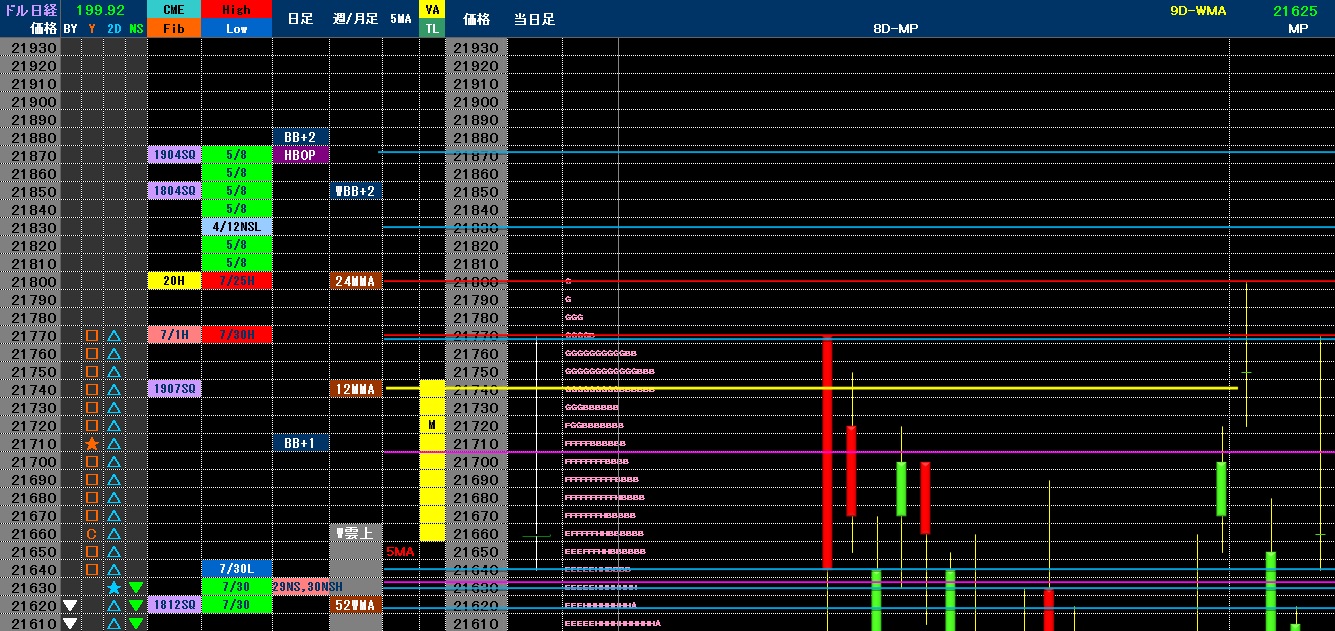
Task: Click the blue triangle marker in row 21660
Action: point(114,533)
